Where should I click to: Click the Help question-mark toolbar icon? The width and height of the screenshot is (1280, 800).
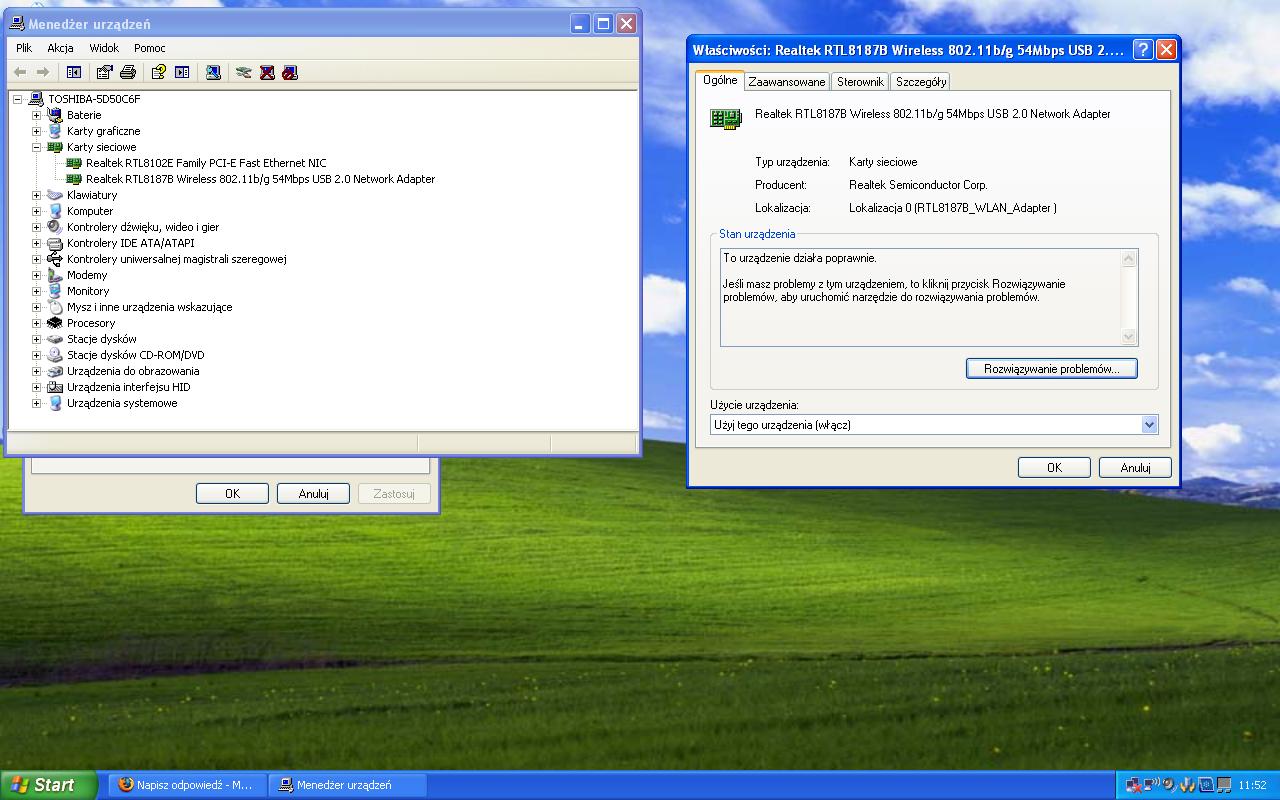(158, 72)
